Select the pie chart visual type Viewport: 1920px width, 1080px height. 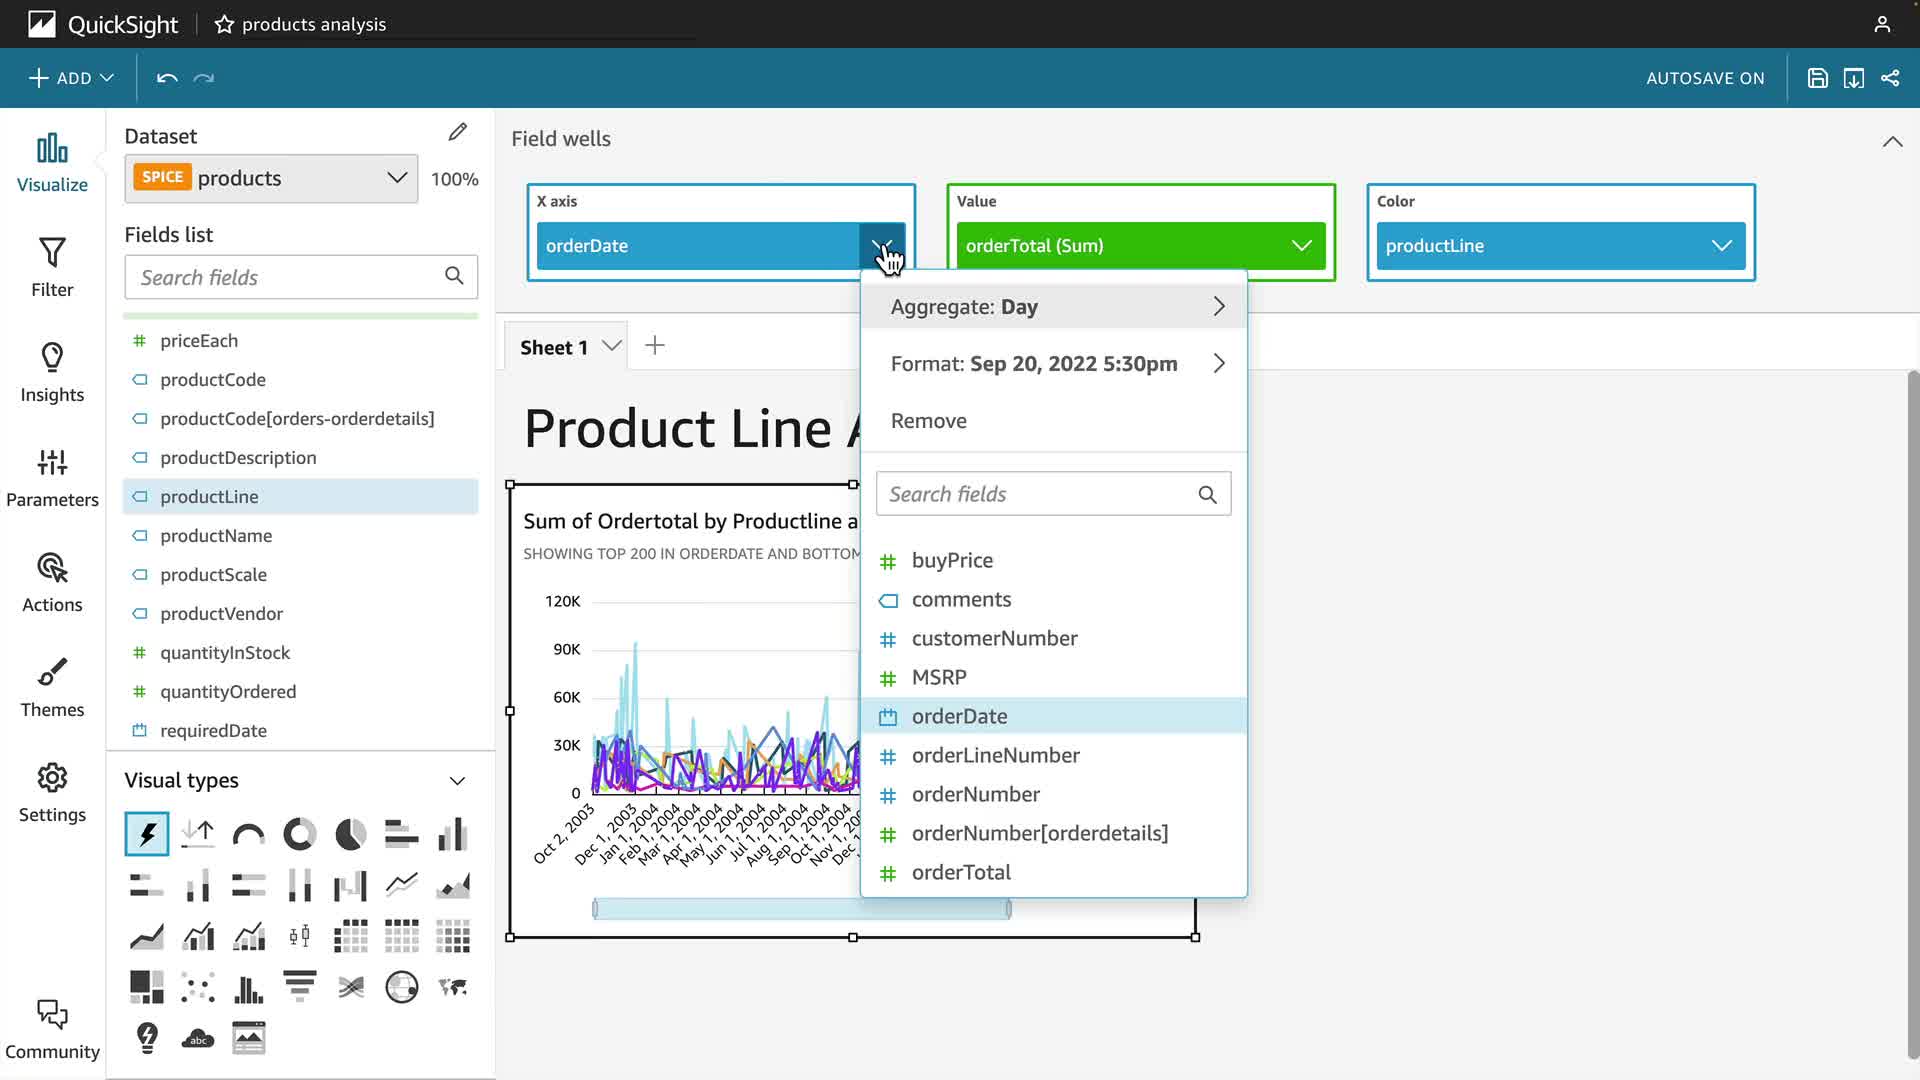tap(350, 834)
